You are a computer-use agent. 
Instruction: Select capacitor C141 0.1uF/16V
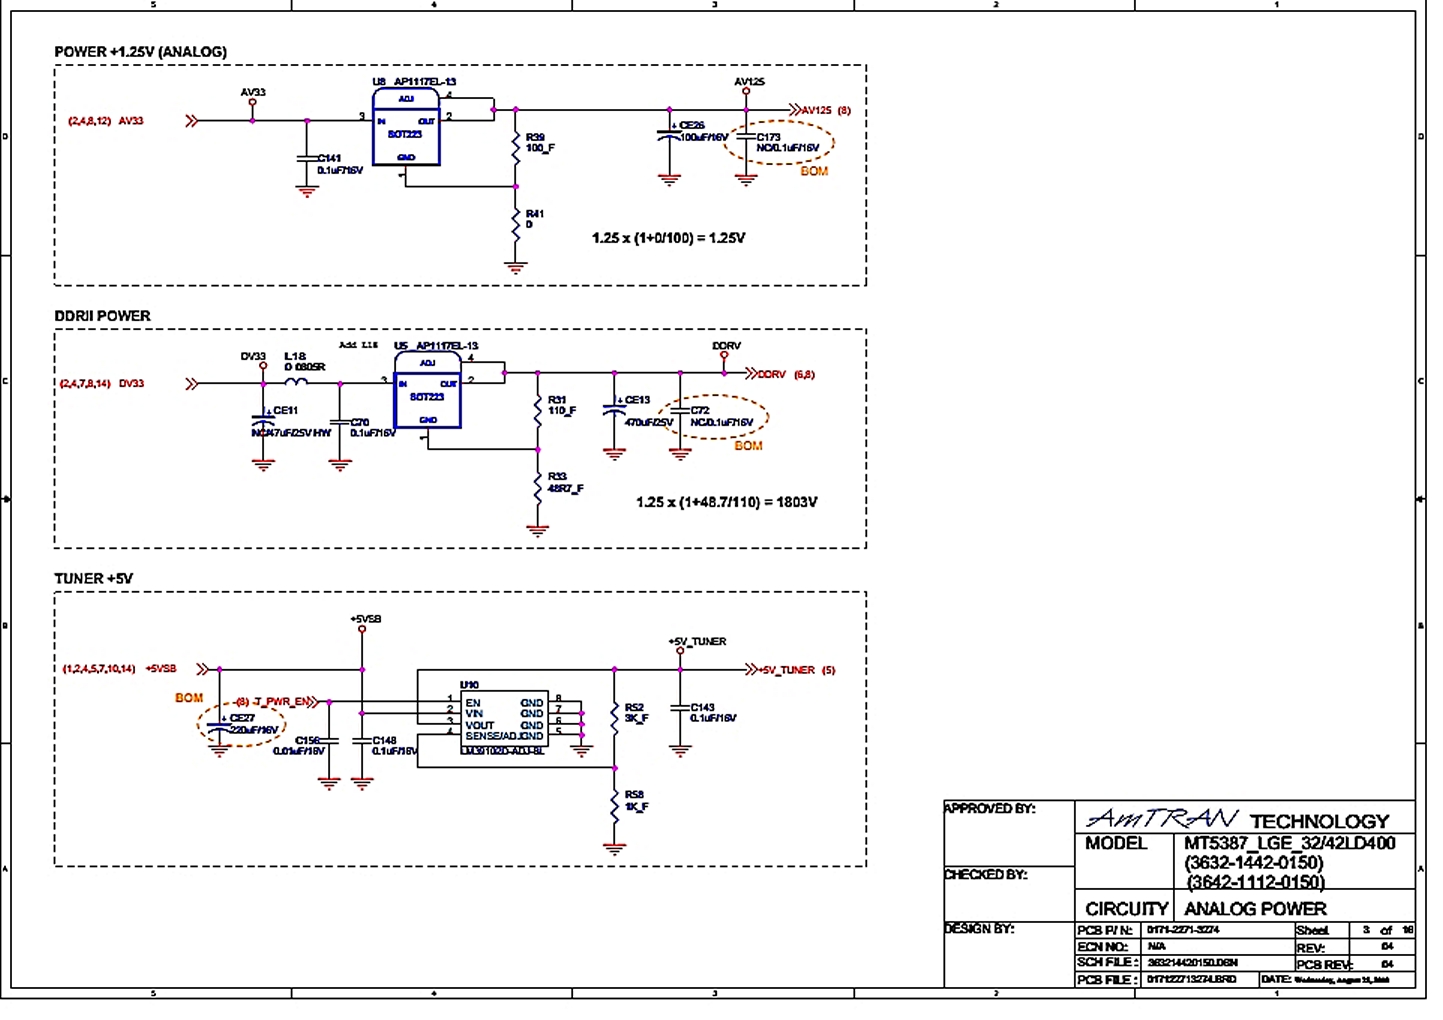pyautogui.click(x=307, y=158)
